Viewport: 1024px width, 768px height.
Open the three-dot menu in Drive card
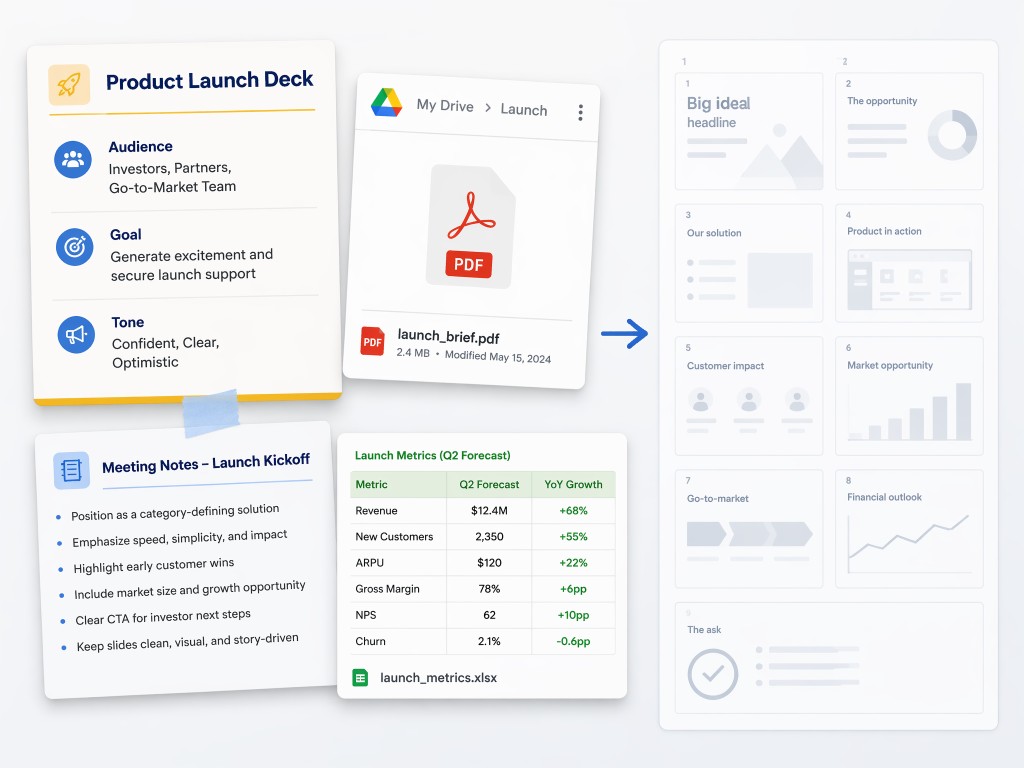pyautogui.click(x=580, y=112)
